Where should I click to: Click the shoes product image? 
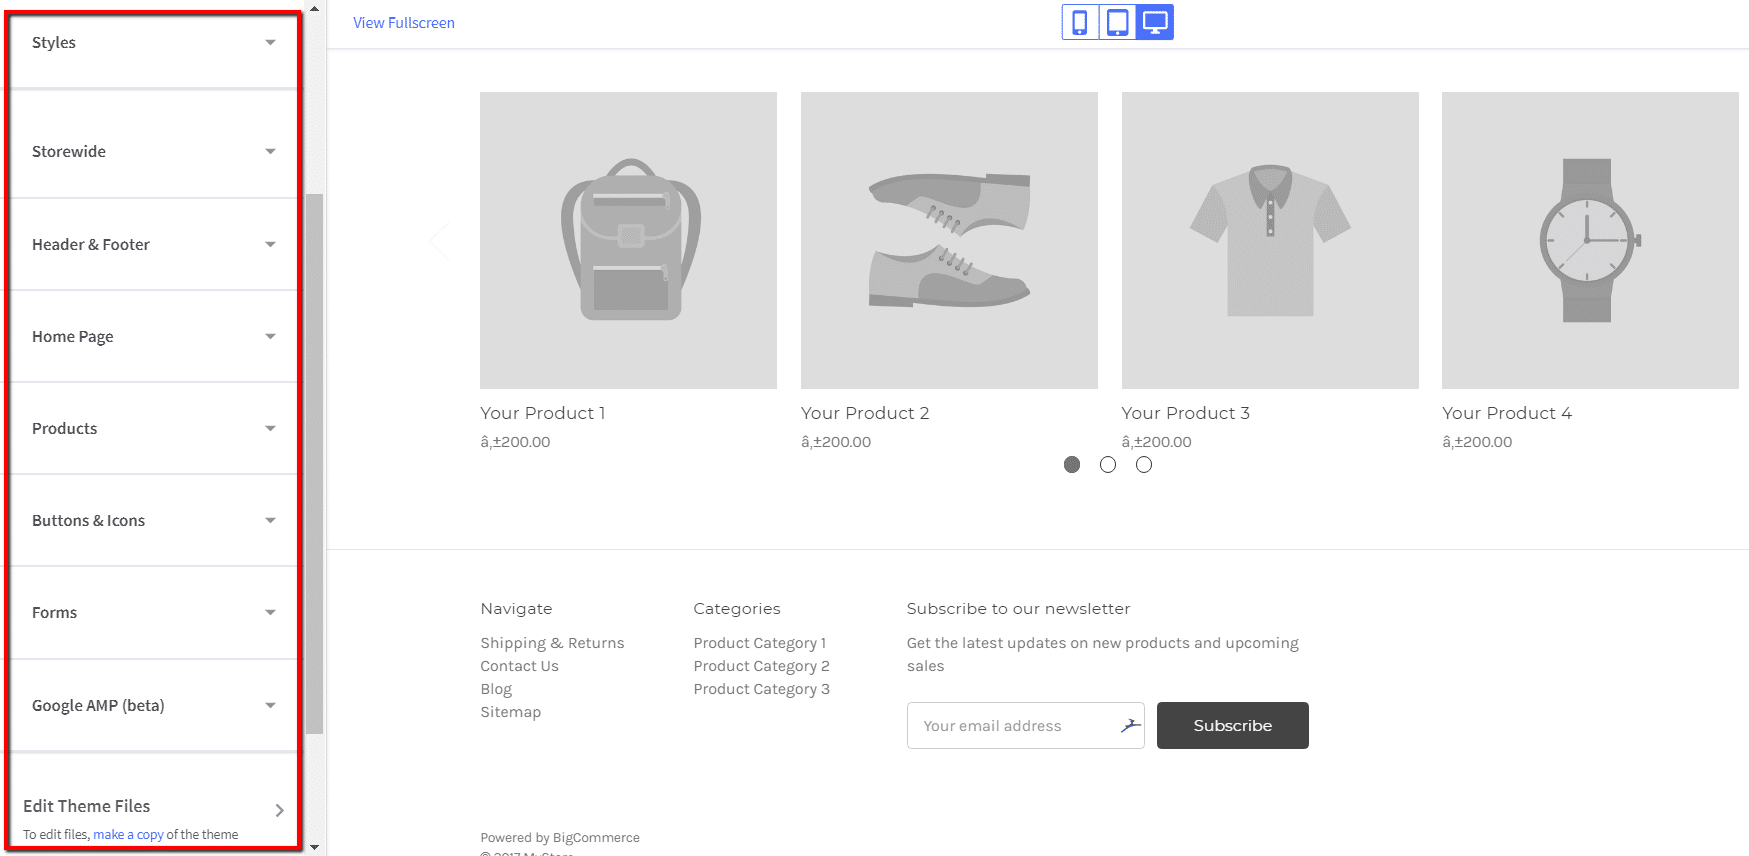click(949, 240)
